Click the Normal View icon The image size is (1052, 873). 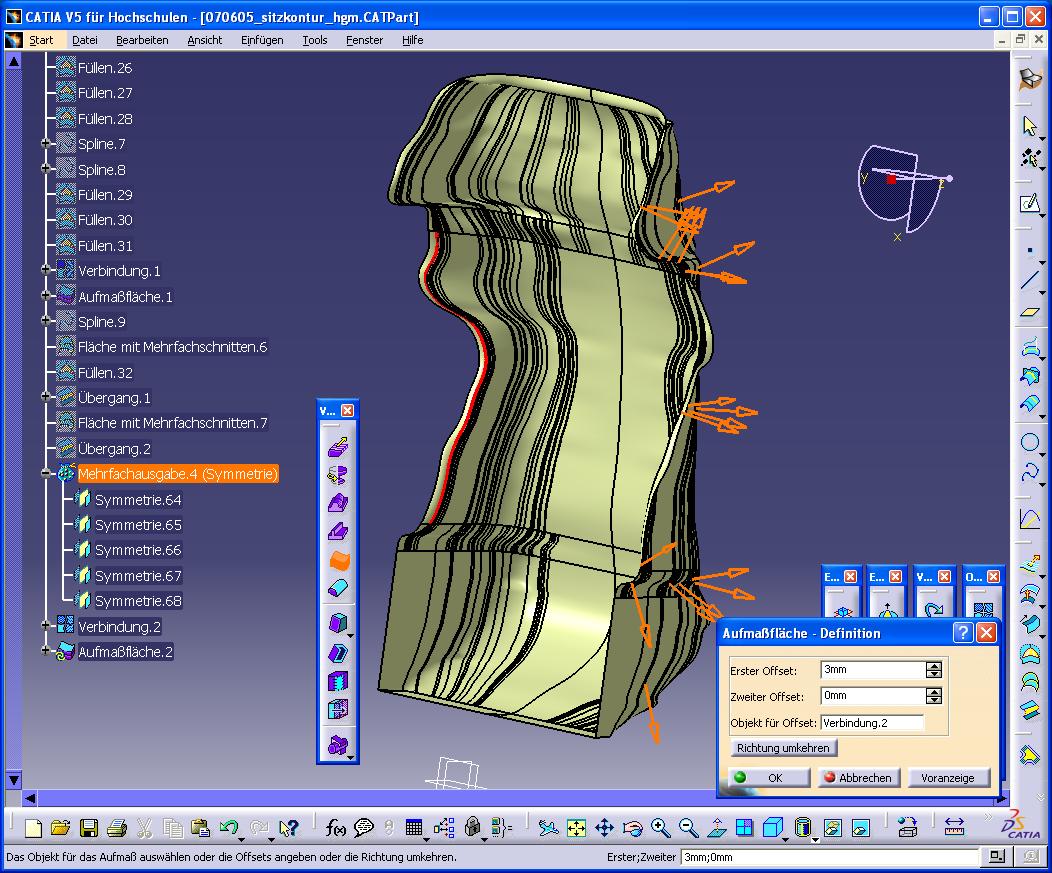[717, 828]
